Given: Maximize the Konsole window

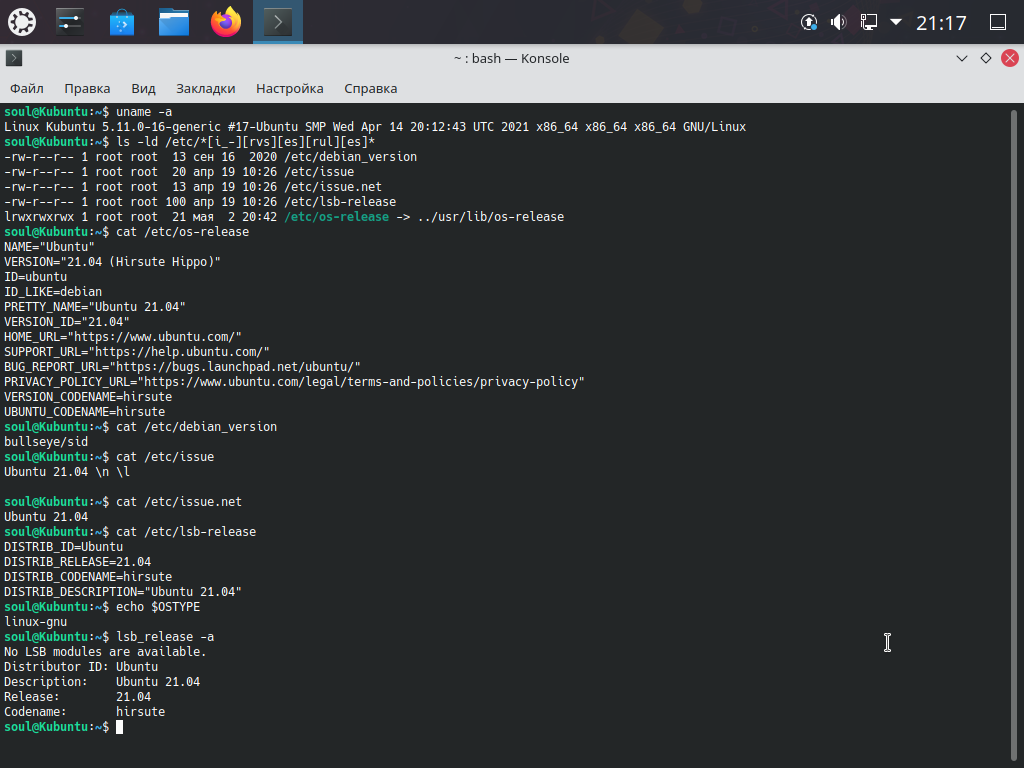Looking at the screenshot, I should (986, 58).
